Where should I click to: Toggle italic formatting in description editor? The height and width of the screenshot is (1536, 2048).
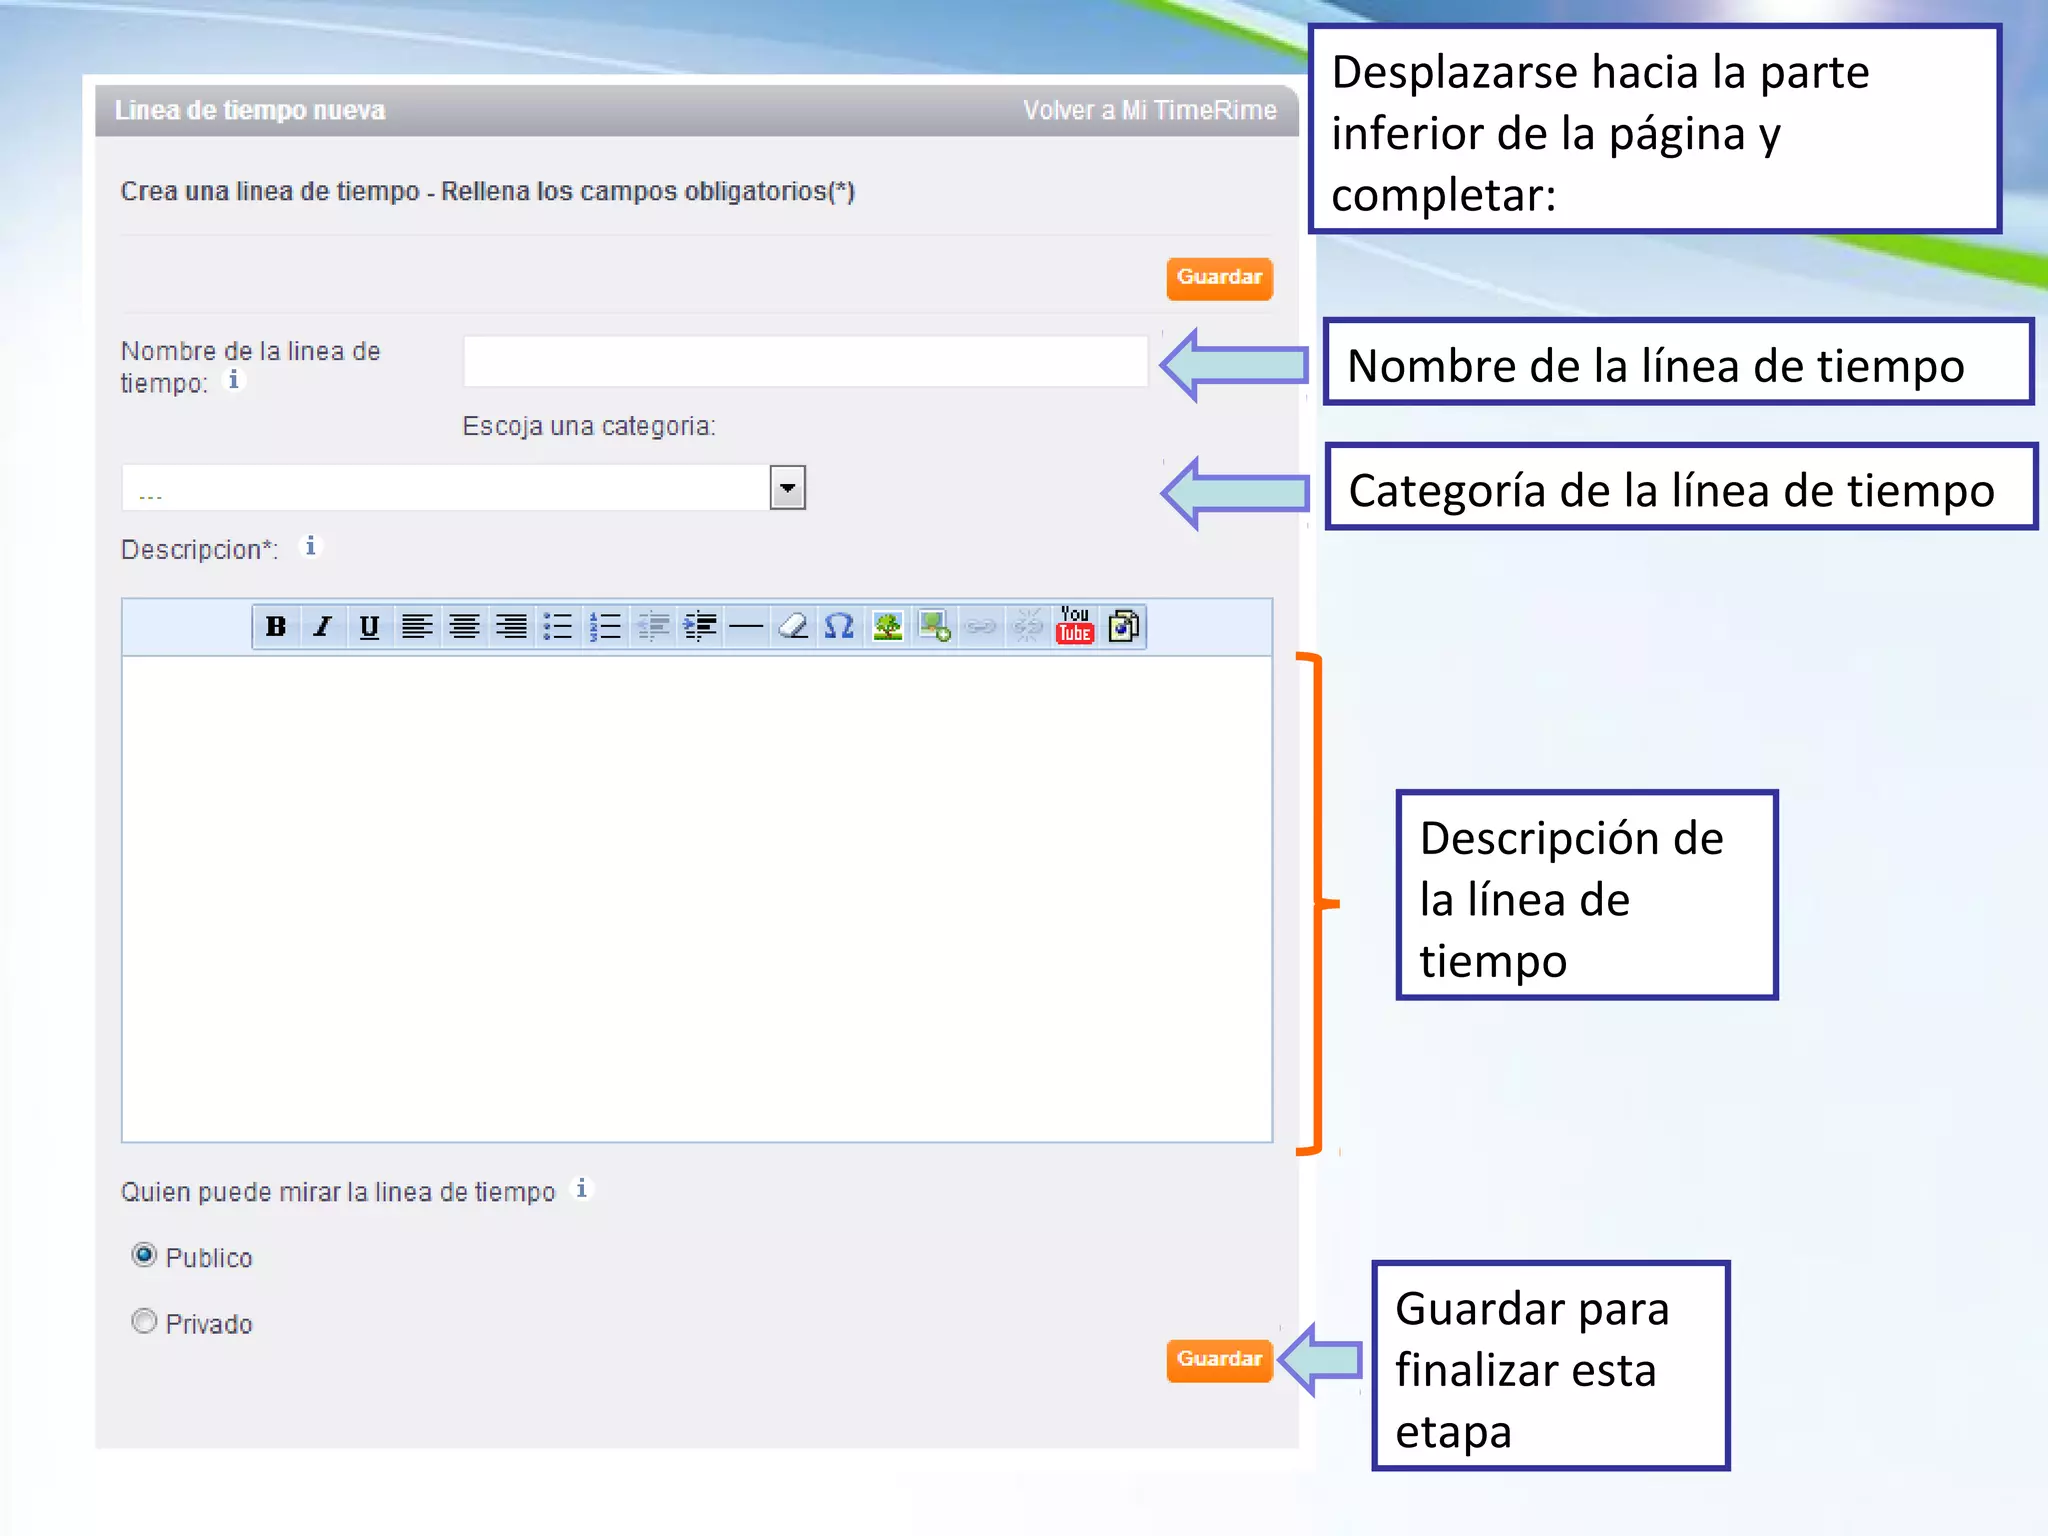pyautogui.click(x=322, y=627)
